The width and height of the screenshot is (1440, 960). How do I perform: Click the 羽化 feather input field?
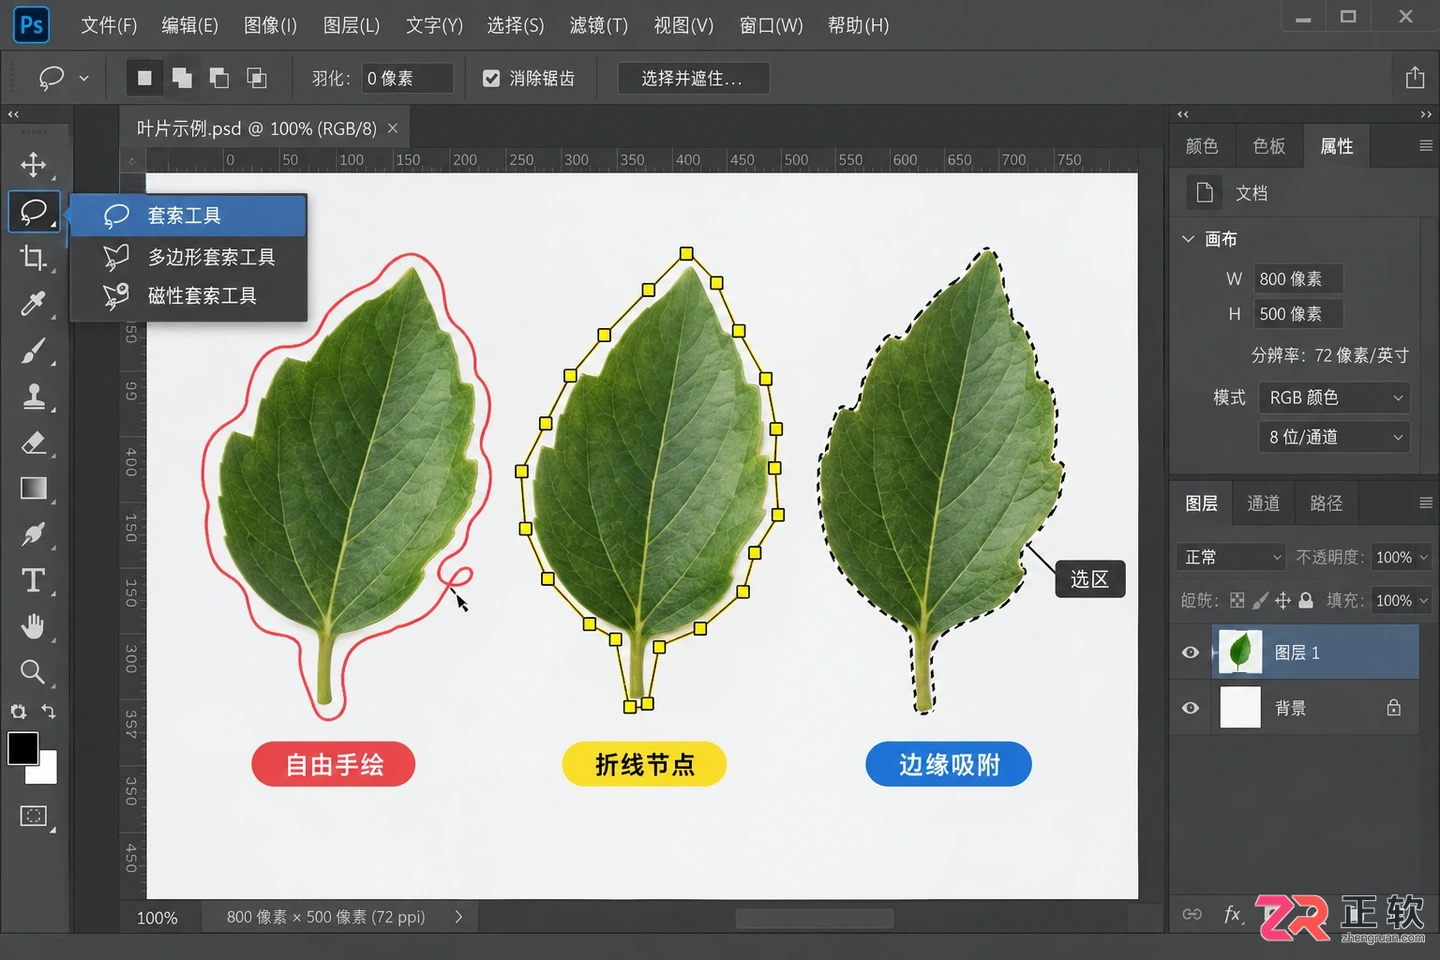click(x=408, y=78)
